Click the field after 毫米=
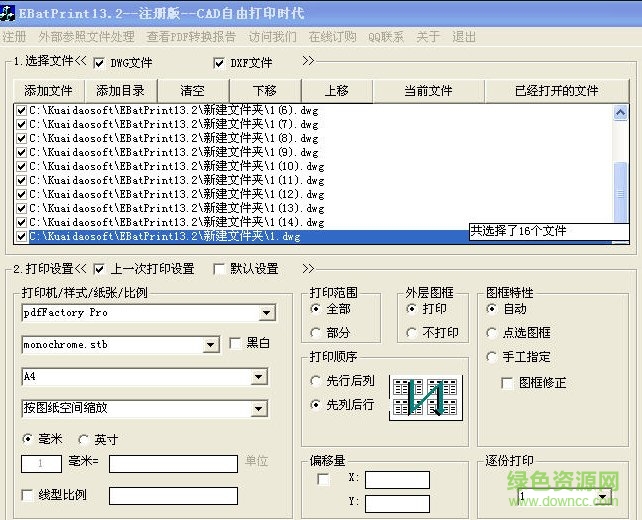 [x=173, y=463]
